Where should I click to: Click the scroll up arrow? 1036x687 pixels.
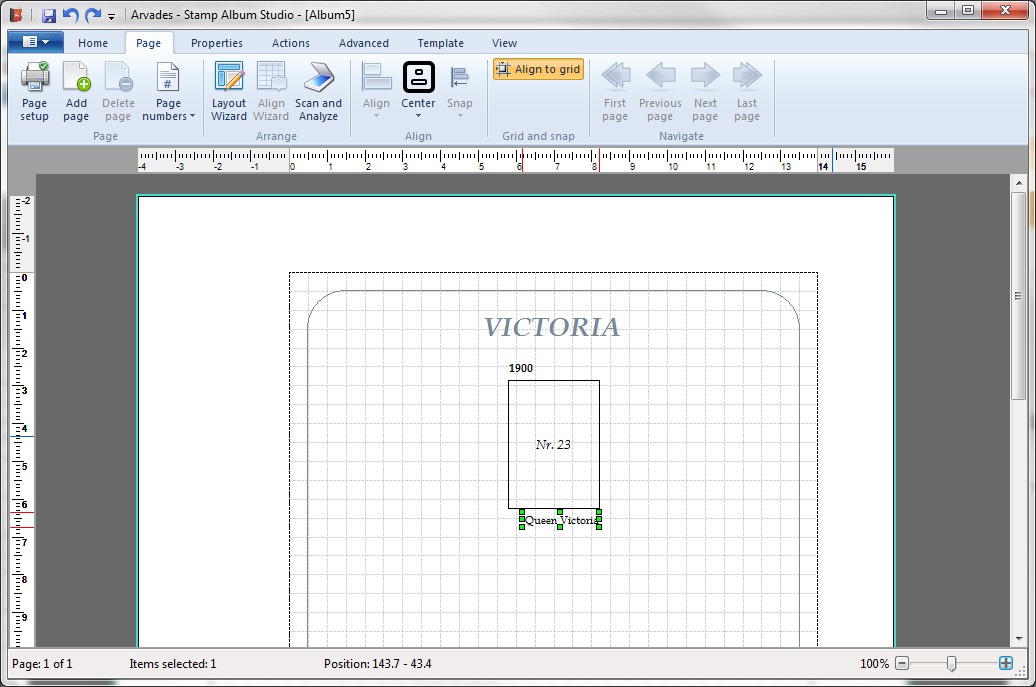(x=1019, y=182)
